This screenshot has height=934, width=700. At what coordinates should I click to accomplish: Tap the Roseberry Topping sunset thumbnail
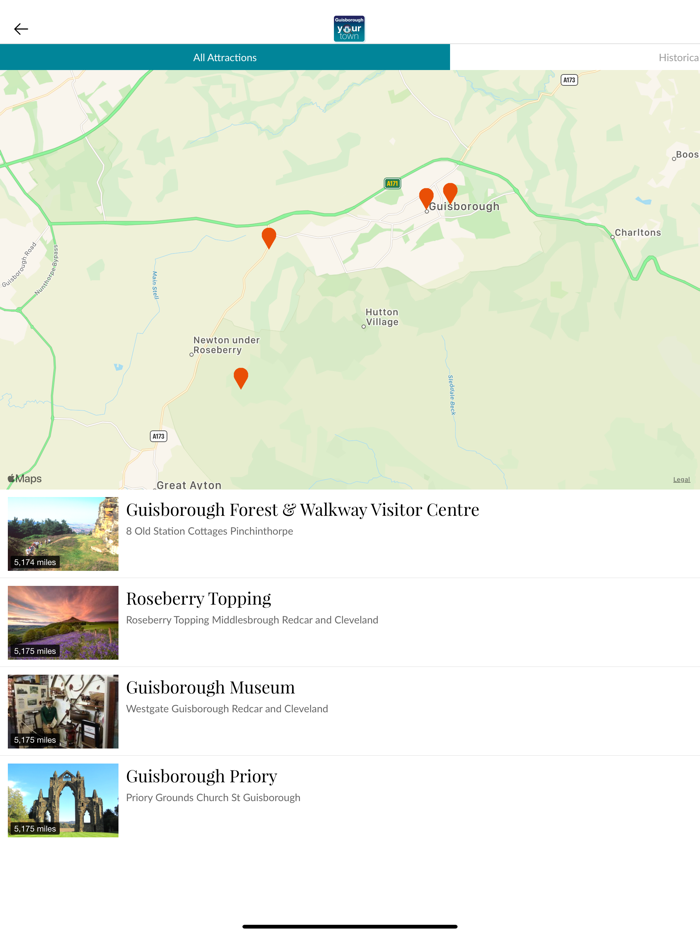(63, 622)
